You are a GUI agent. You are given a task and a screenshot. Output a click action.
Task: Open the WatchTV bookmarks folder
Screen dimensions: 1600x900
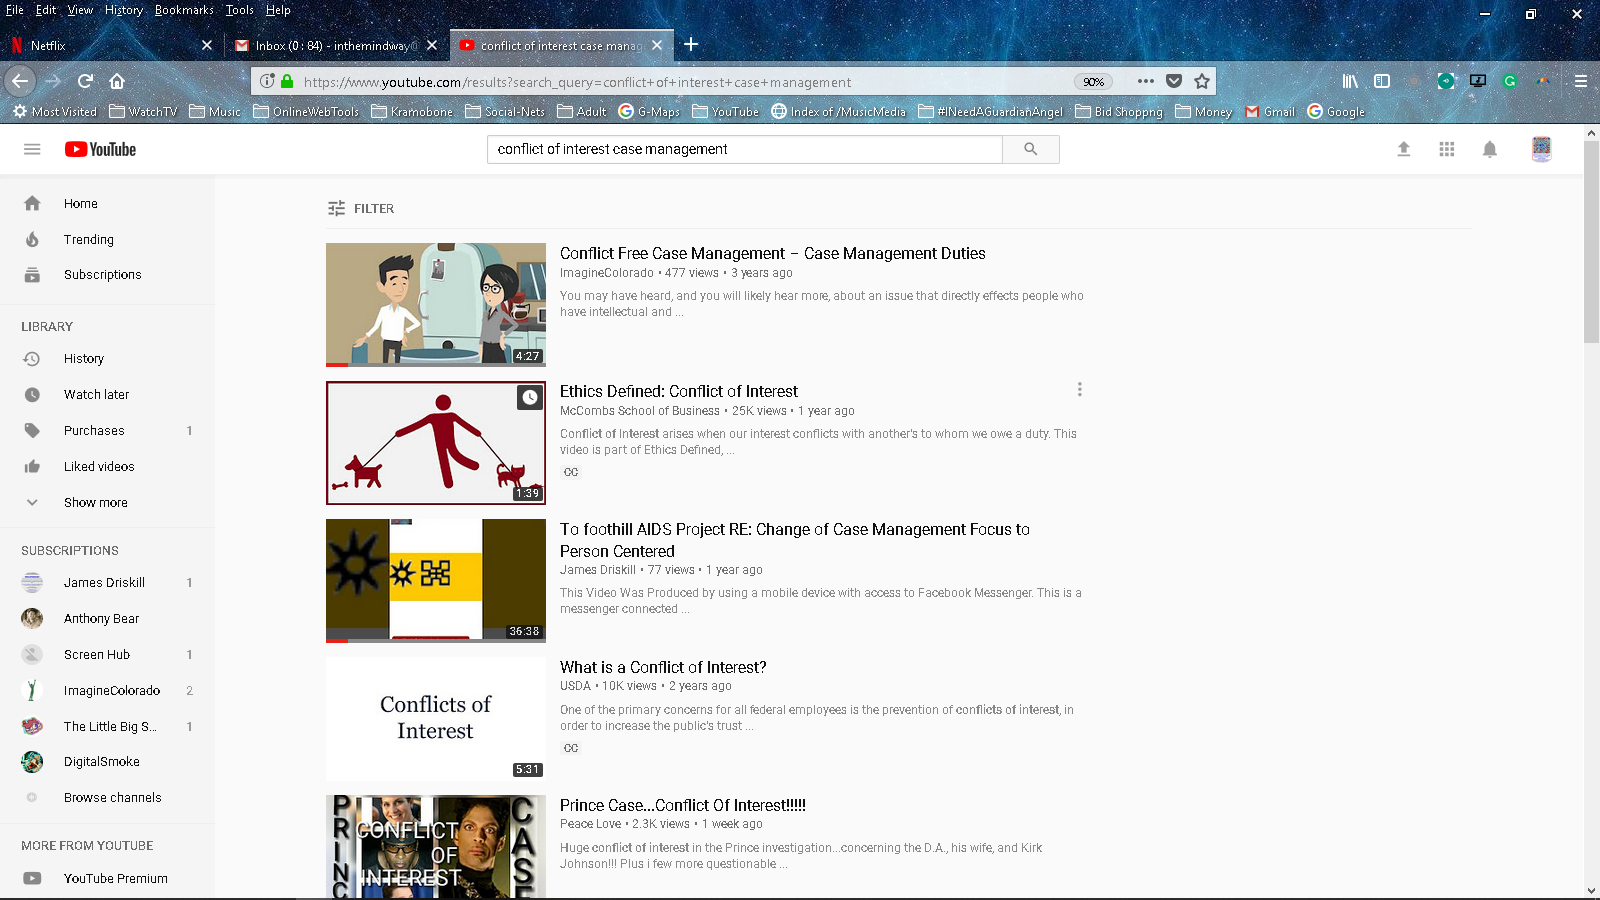(x=143, y=112)
